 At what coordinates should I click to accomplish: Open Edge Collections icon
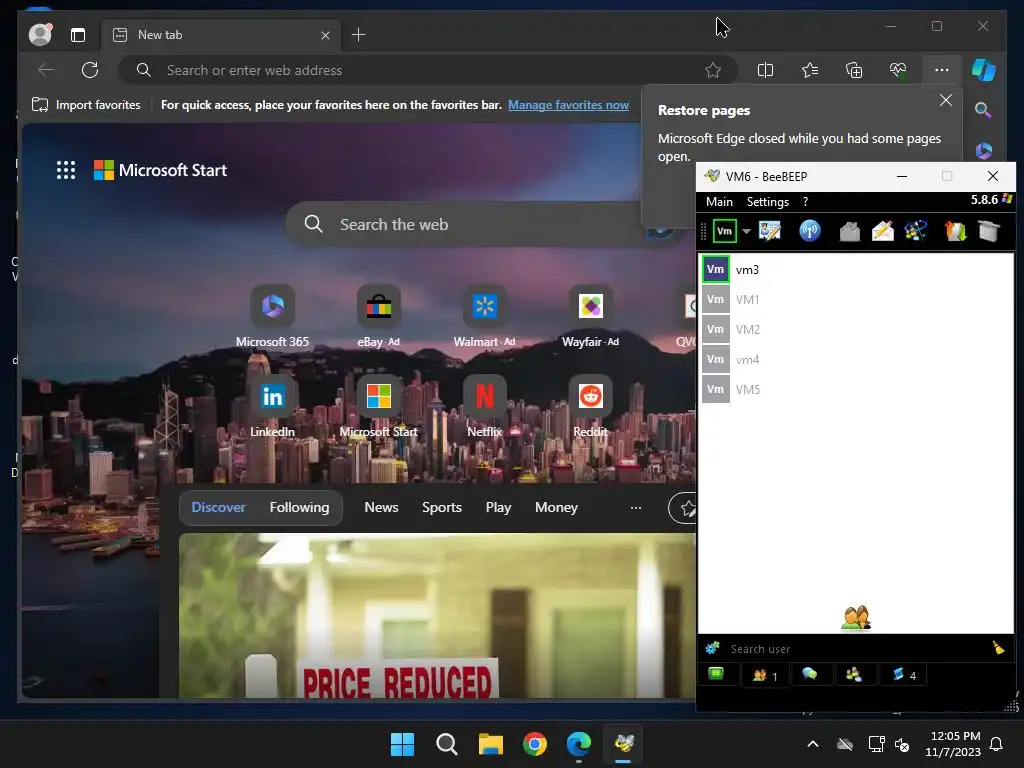854,70
